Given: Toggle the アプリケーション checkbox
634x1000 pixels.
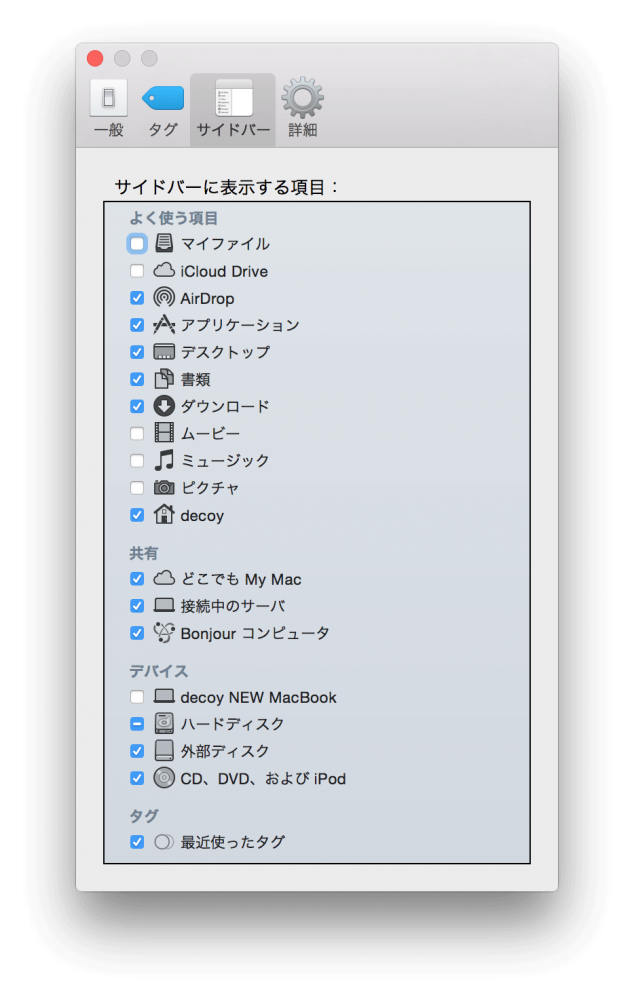Looking at the screenshot, I should pos(136,325).
